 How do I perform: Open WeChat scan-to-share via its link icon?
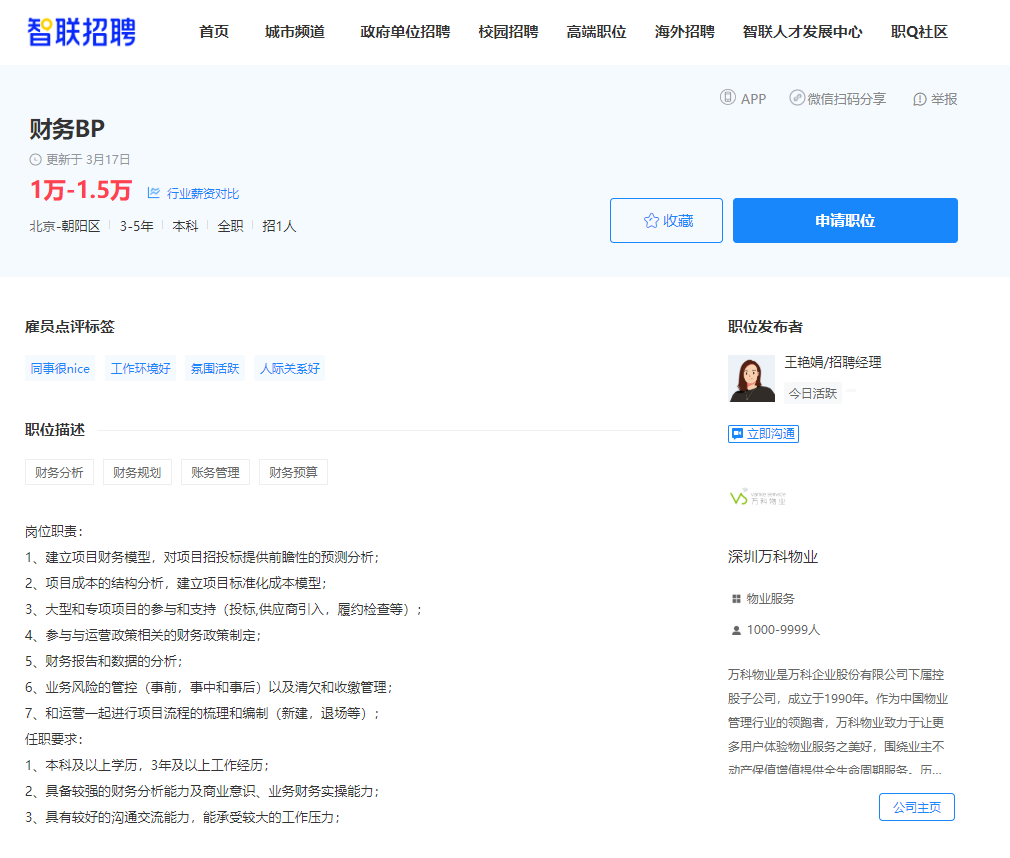tap(797, 98)
